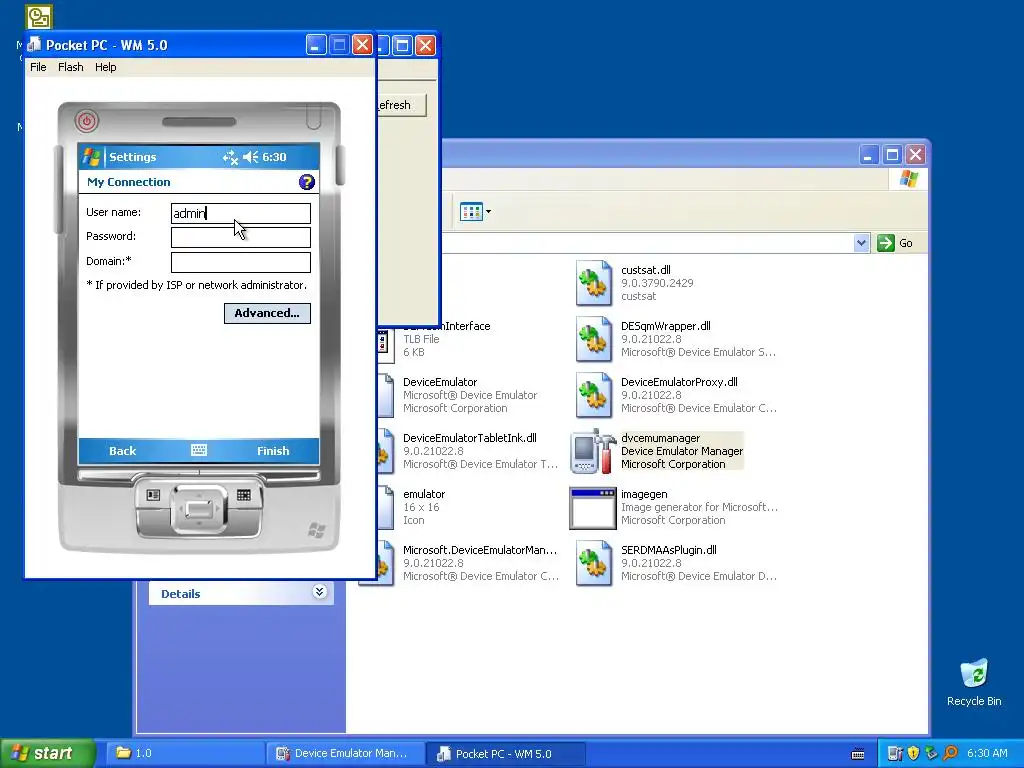Select the Microsoft.DeviceEmulatorMan... file name

pyautogui.click(x=480, y=550)
